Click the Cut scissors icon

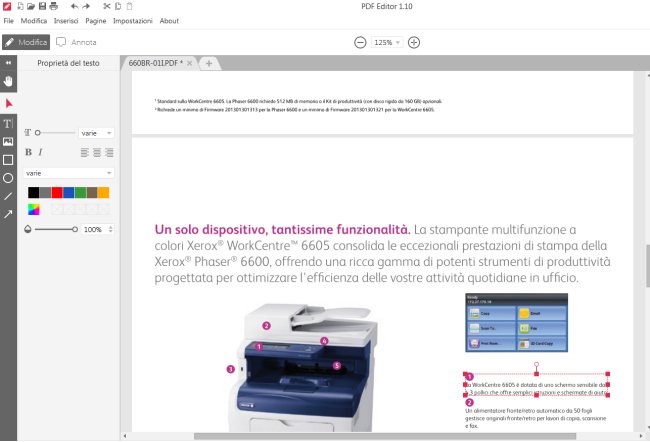point(107,6)
